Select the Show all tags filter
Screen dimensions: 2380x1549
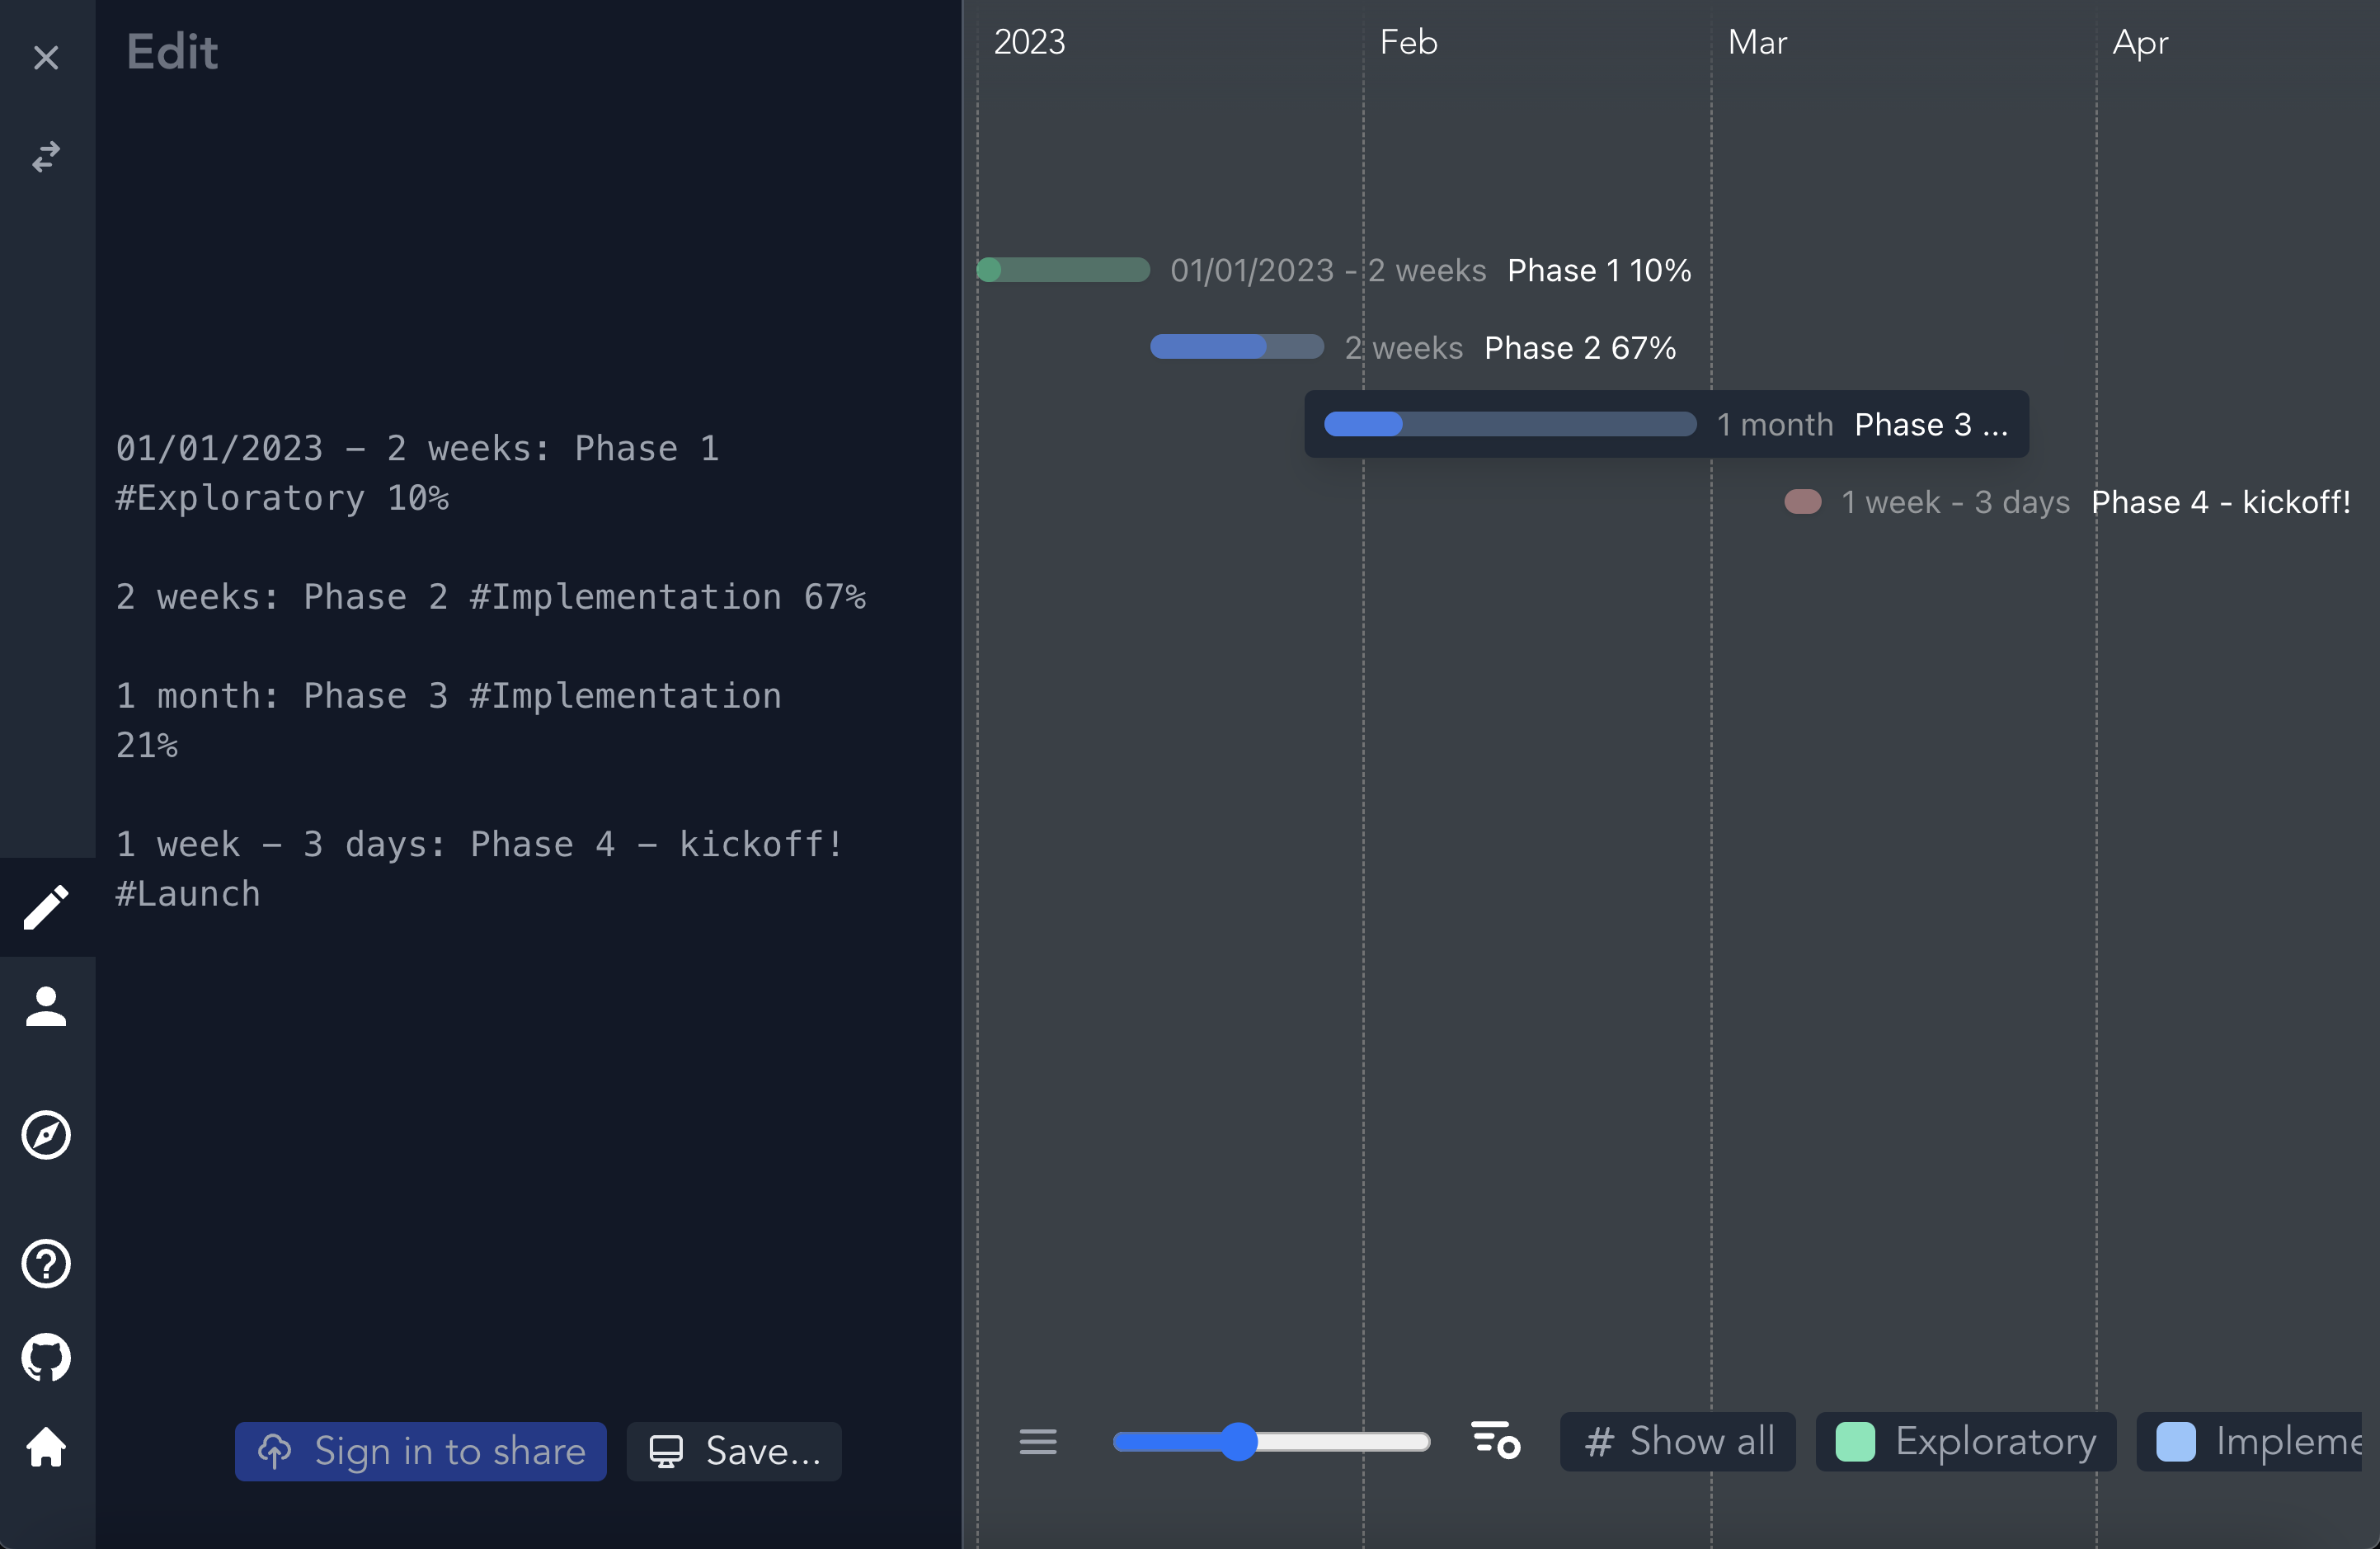1677,1441
